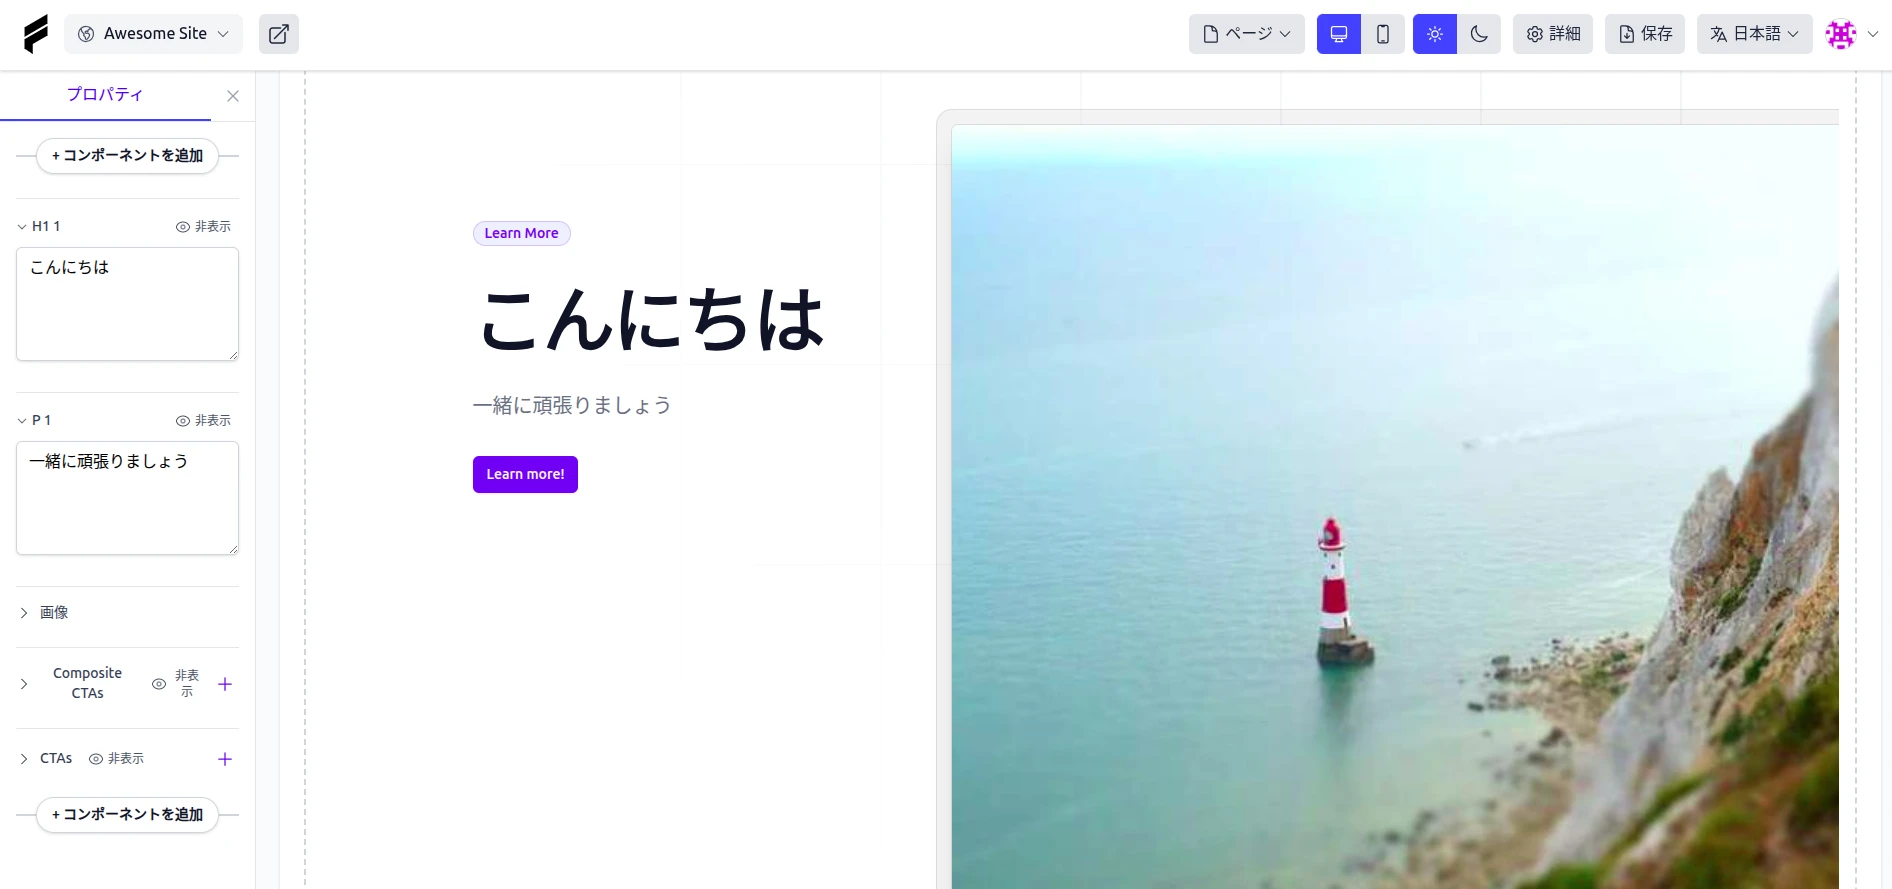The height and width of the screenshot is (889, 1892).
Task: Enable dark theme with moon icon
Action: 1479,34
